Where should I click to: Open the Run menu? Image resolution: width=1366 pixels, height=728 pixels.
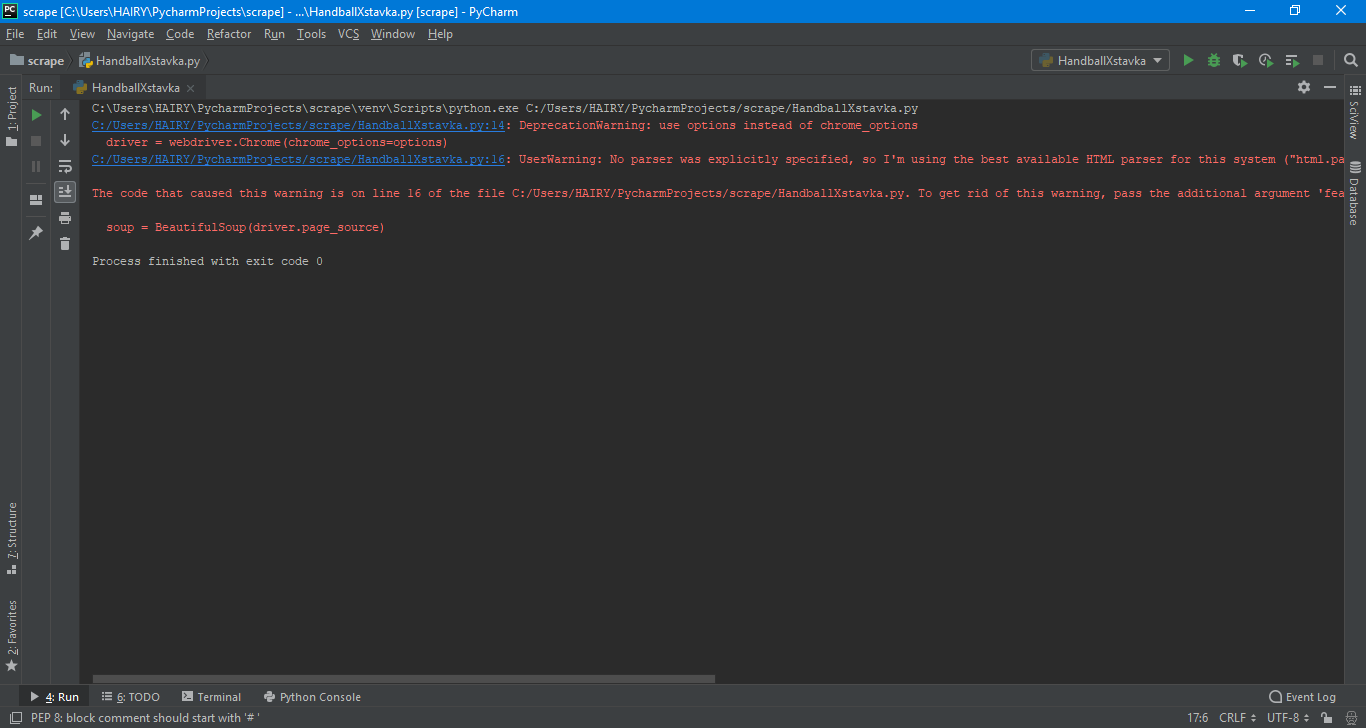(x=274, y=34)
